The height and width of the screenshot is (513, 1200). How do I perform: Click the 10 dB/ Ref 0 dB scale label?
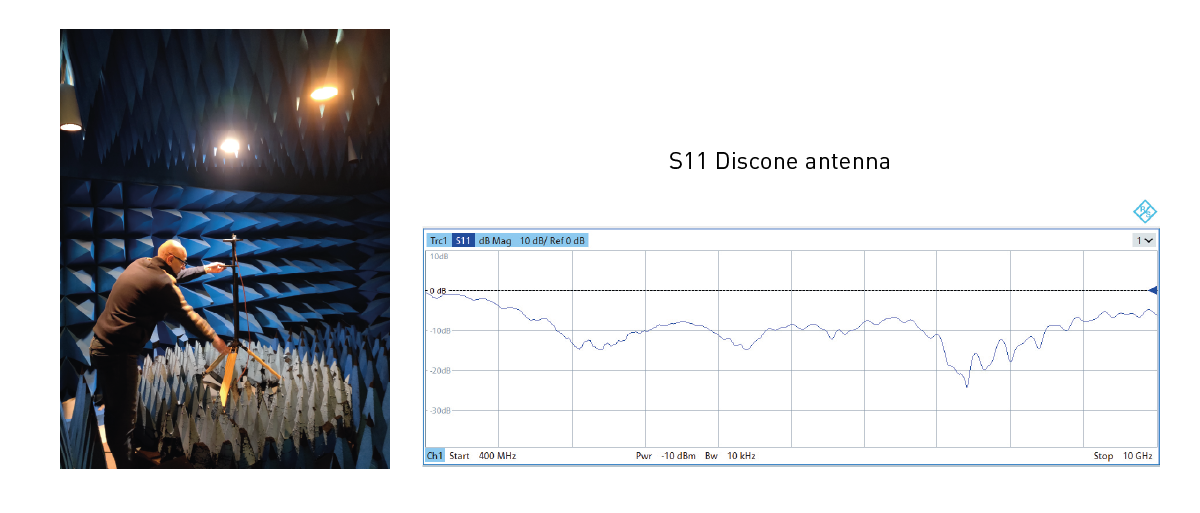[553, 241]
